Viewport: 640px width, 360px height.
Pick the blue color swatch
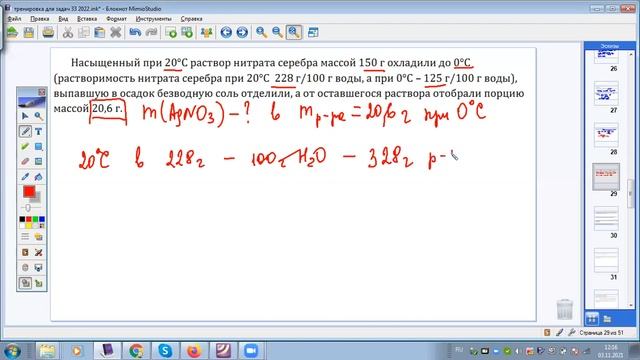pos(42,220)
